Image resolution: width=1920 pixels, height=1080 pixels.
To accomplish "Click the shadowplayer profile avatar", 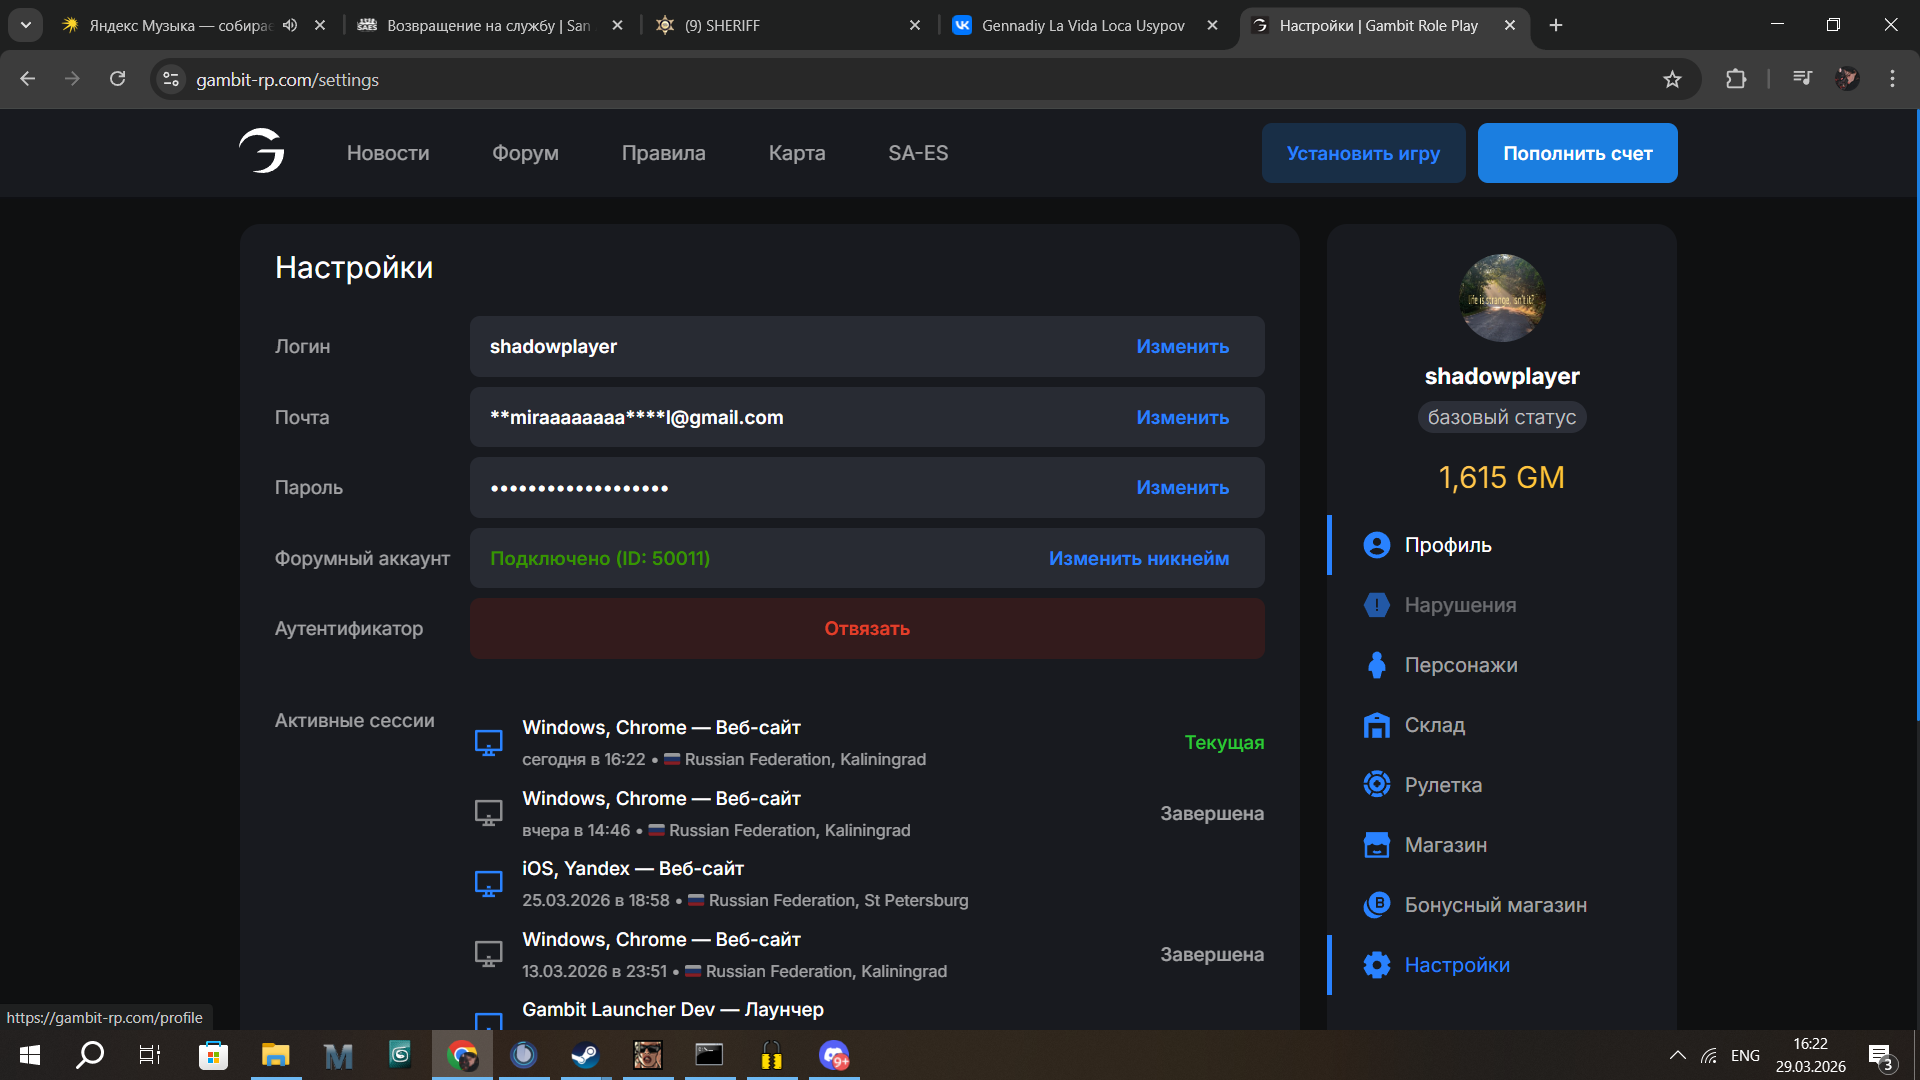I will click(1501, 298).
